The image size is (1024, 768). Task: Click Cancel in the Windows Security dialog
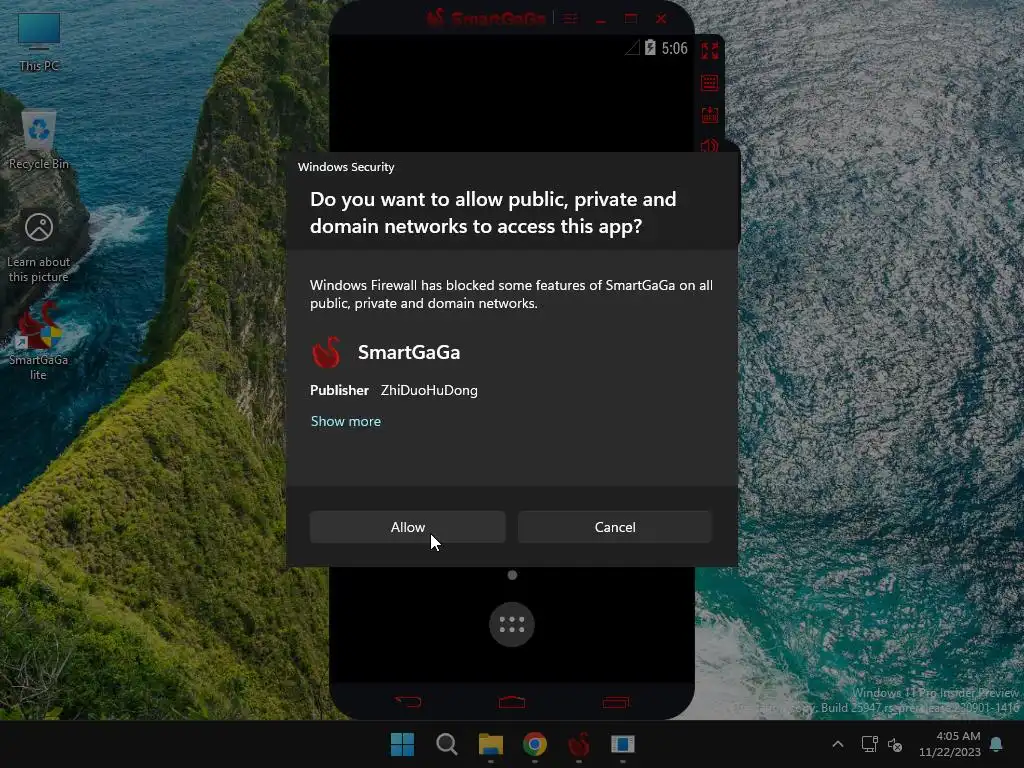click(x=615, y=527)
